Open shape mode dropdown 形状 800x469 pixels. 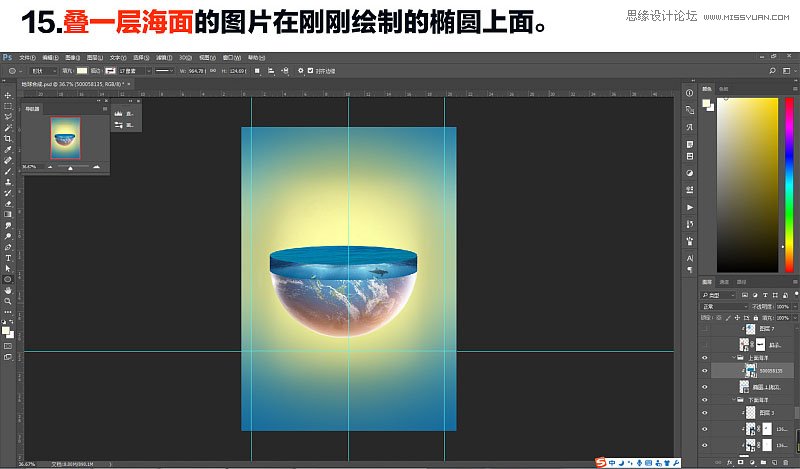(43, 71)
